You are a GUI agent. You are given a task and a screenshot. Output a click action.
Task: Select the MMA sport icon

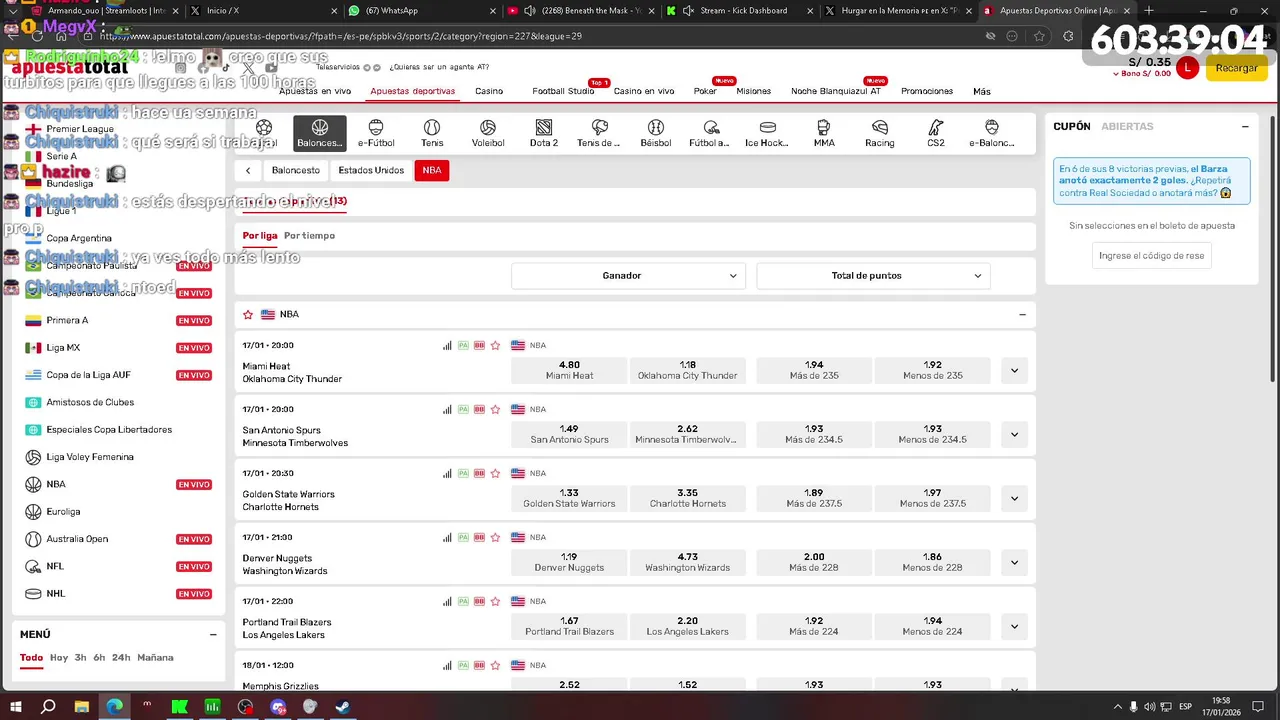tap(824, 133)
